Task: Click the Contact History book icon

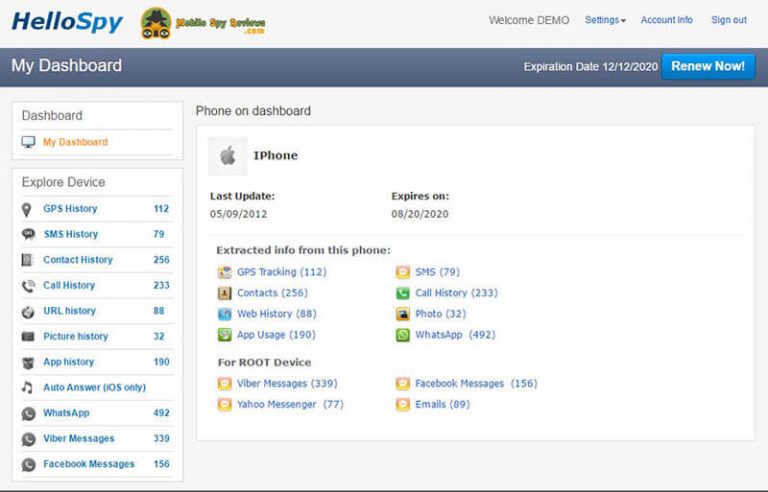Action: (x=27, y=260)
